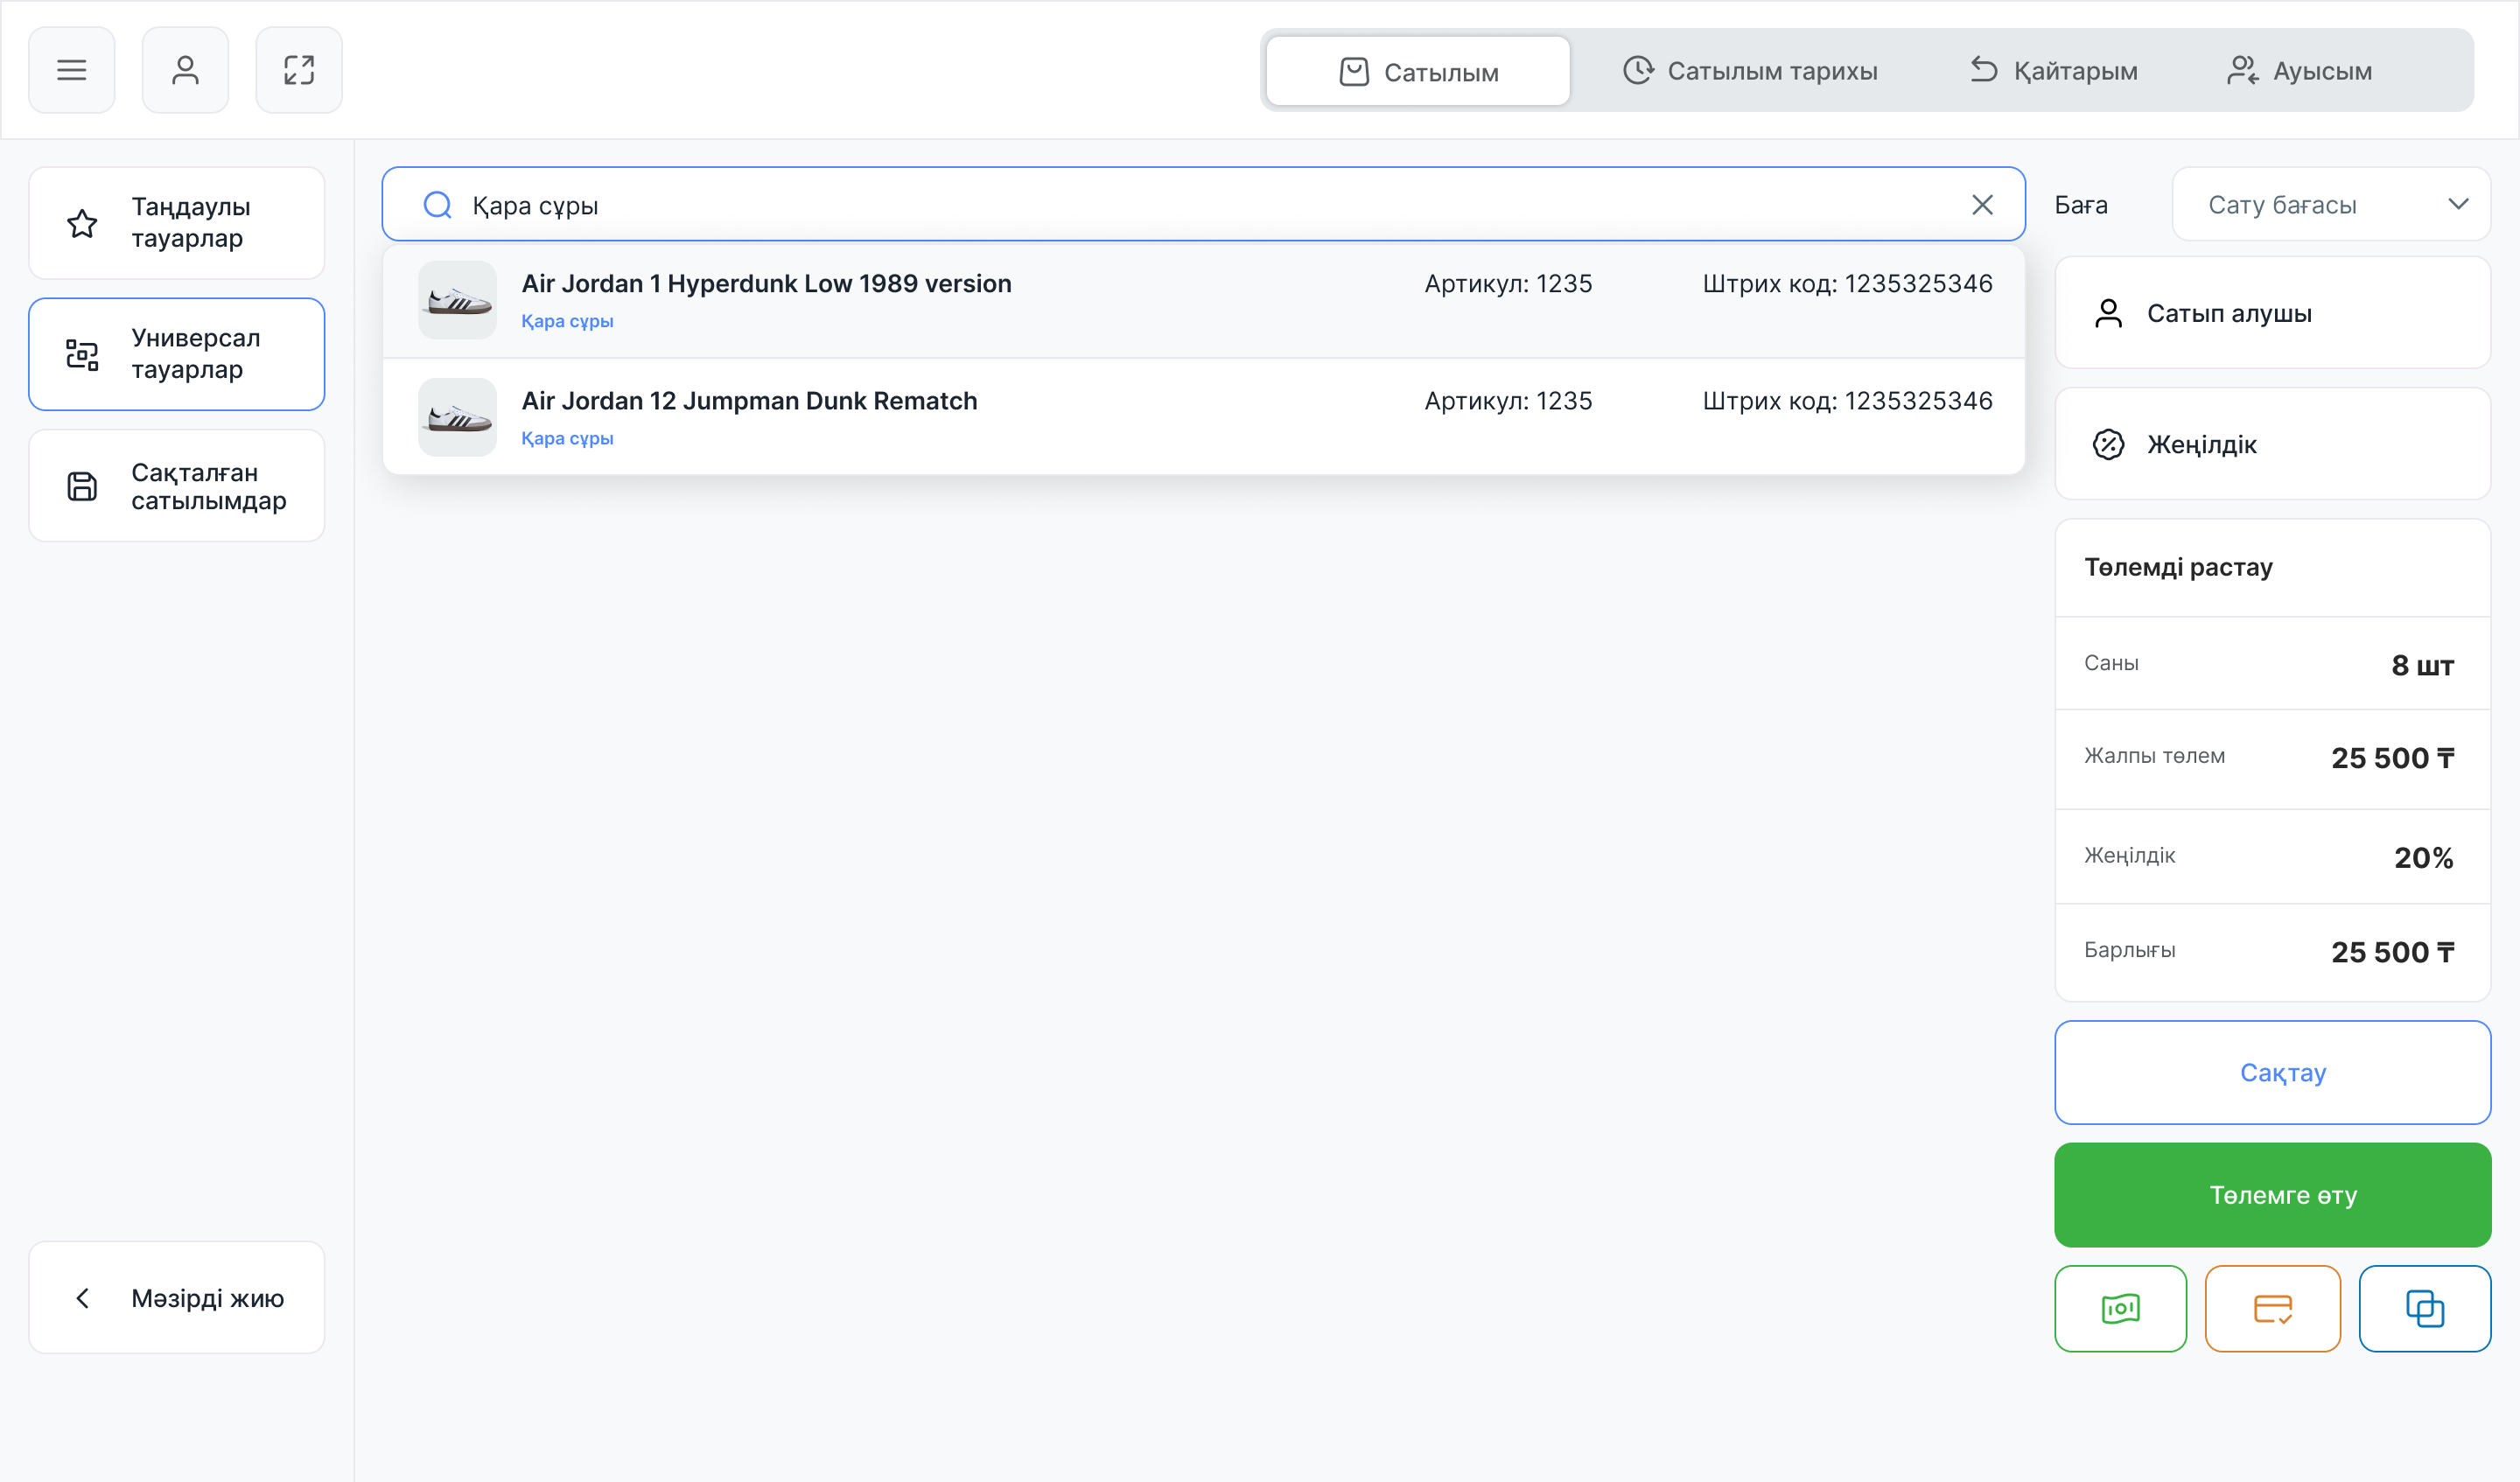Screen dimensions: 2520x1482
Task: Open the Ауысым tab
Action: [2300, 71]
